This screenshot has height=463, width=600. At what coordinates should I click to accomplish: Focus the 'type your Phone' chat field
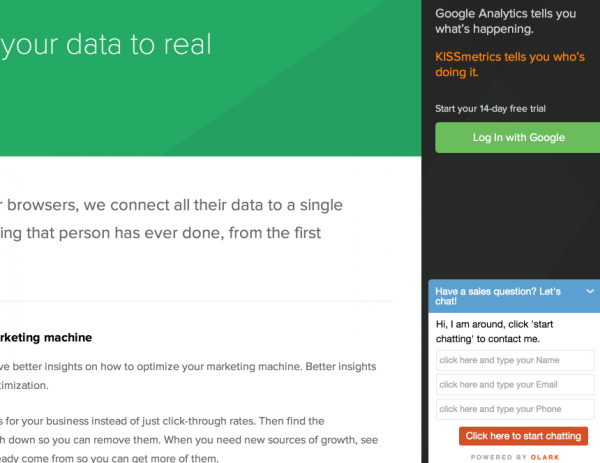[515, 409]
